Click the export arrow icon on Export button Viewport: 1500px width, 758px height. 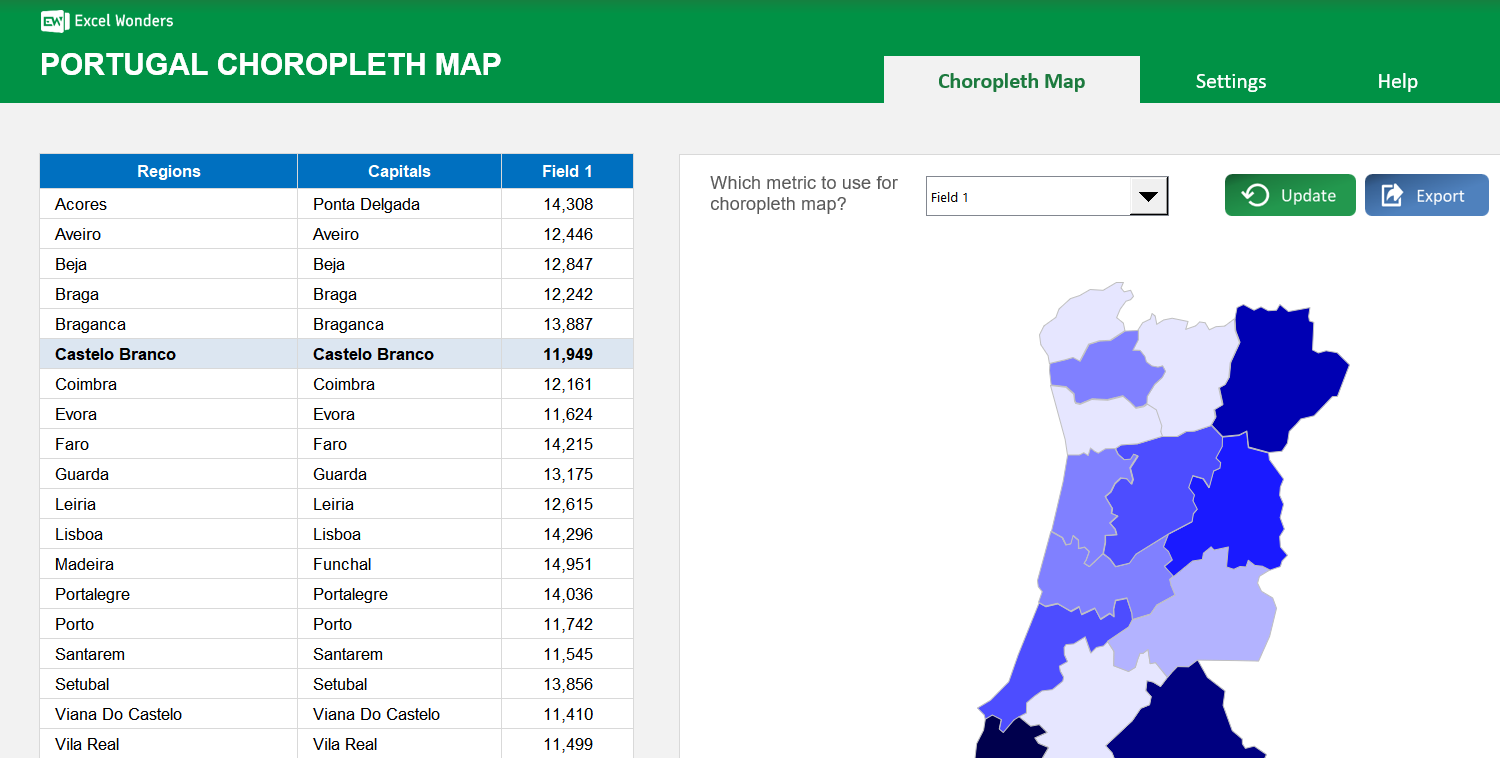pos(1391,195)
